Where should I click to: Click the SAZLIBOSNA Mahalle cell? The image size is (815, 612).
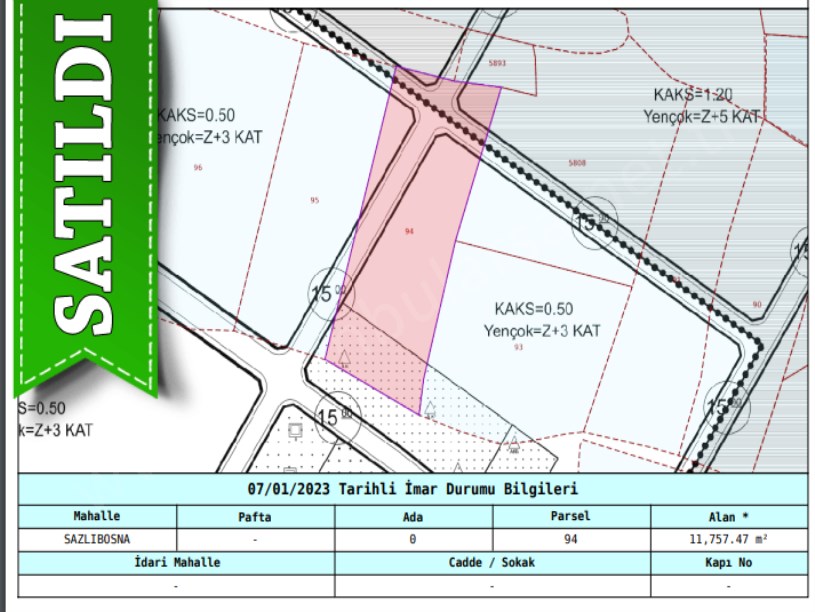(x=97, y=539)
